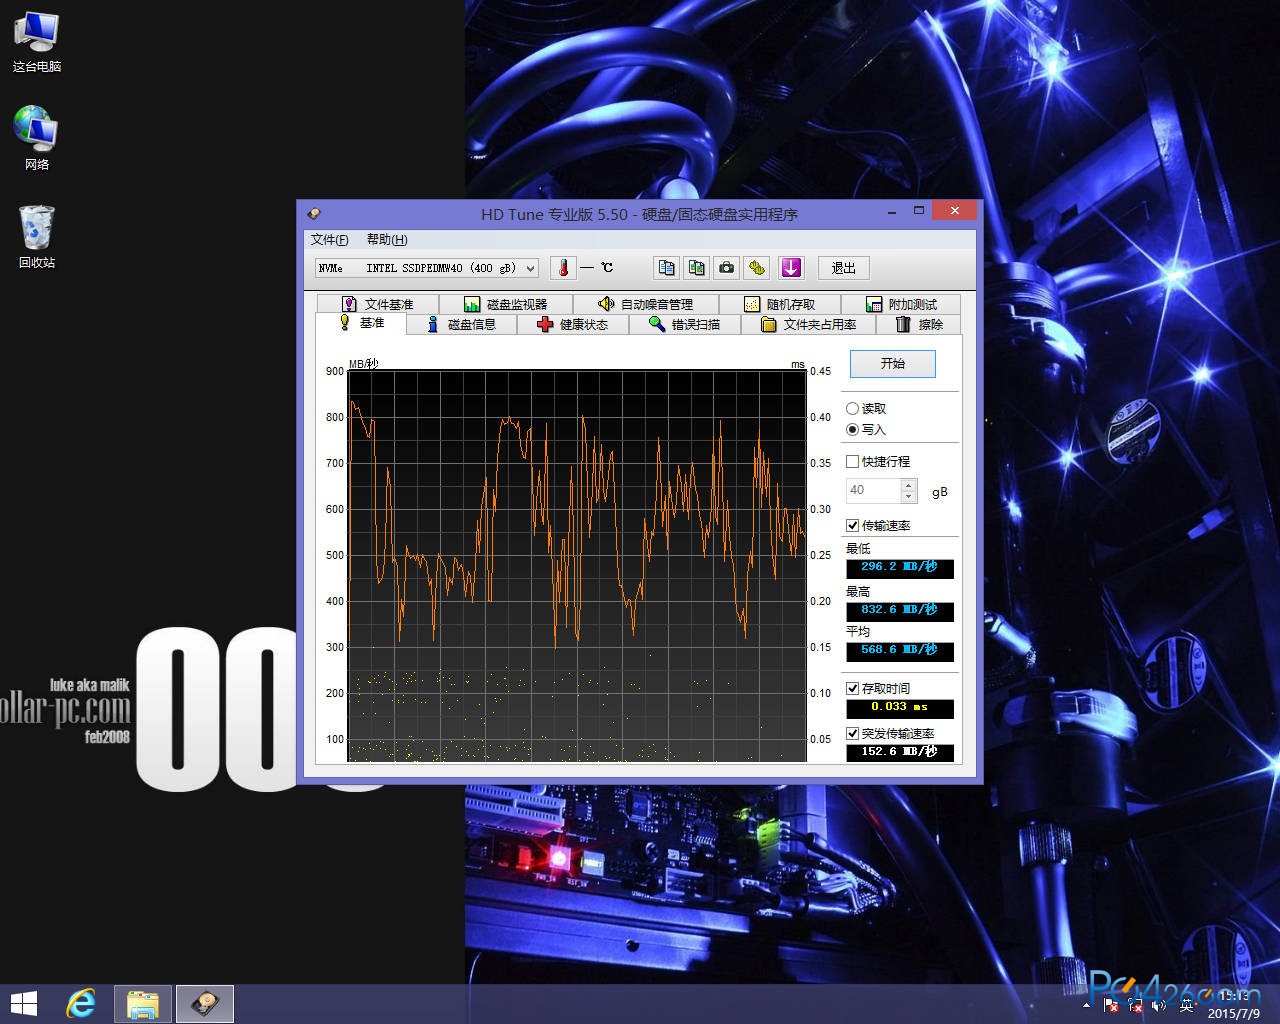Switch to the 附加测试 tab
Viewport: 1280px width, 1024px height.
[901, 304]
